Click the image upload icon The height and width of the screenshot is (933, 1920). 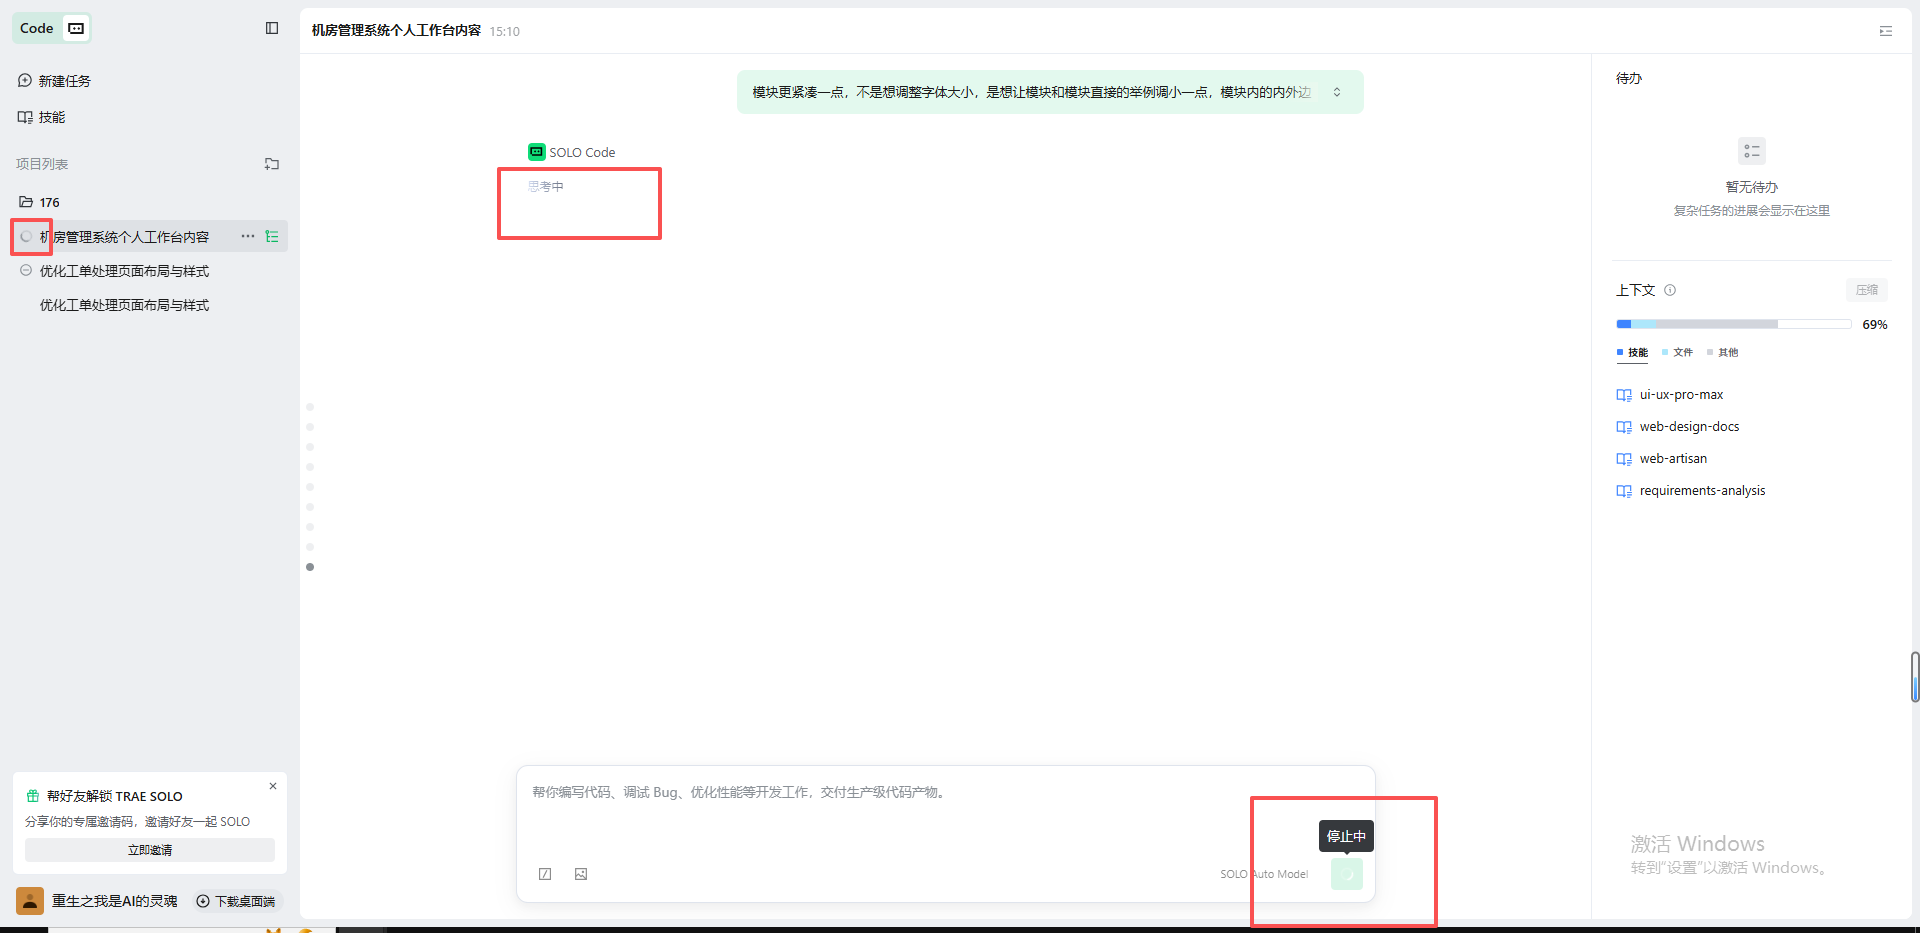pos(581,874)
